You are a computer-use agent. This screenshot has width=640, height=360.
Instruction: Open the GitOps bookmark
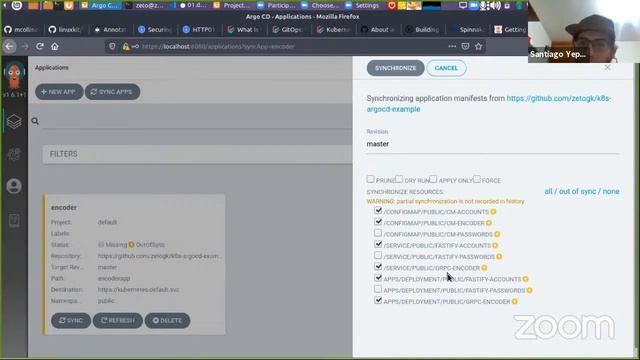coord(288,29)
